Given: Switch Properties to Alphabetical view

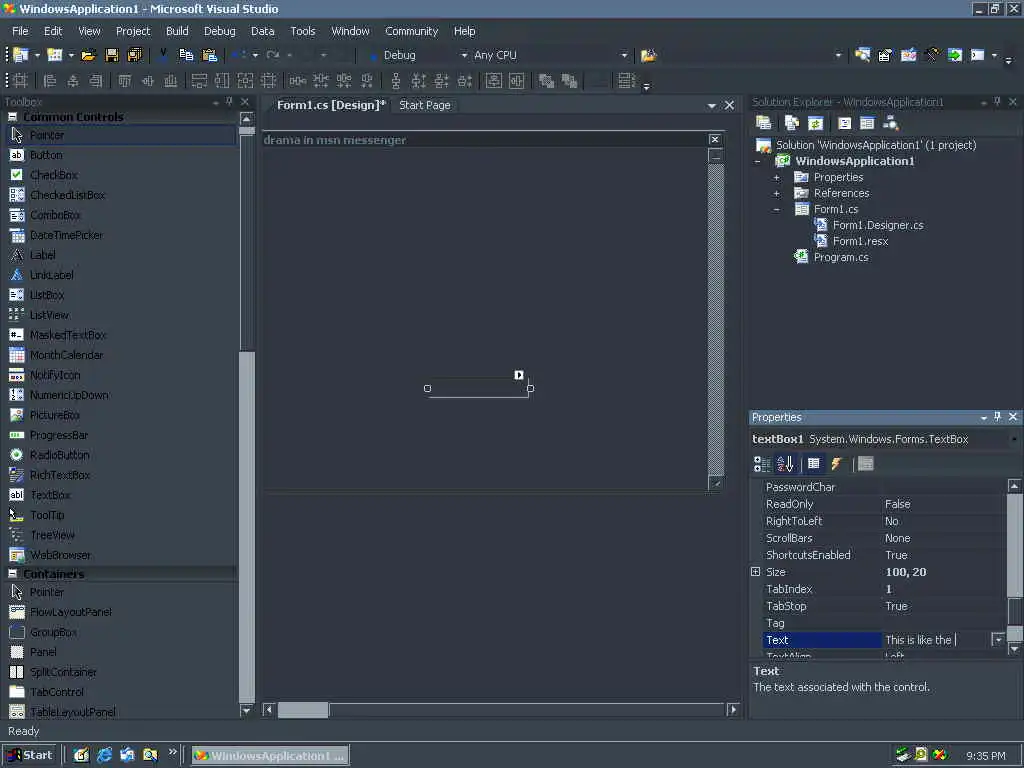Looking at the screenshot, I should (x=786, y=464).
